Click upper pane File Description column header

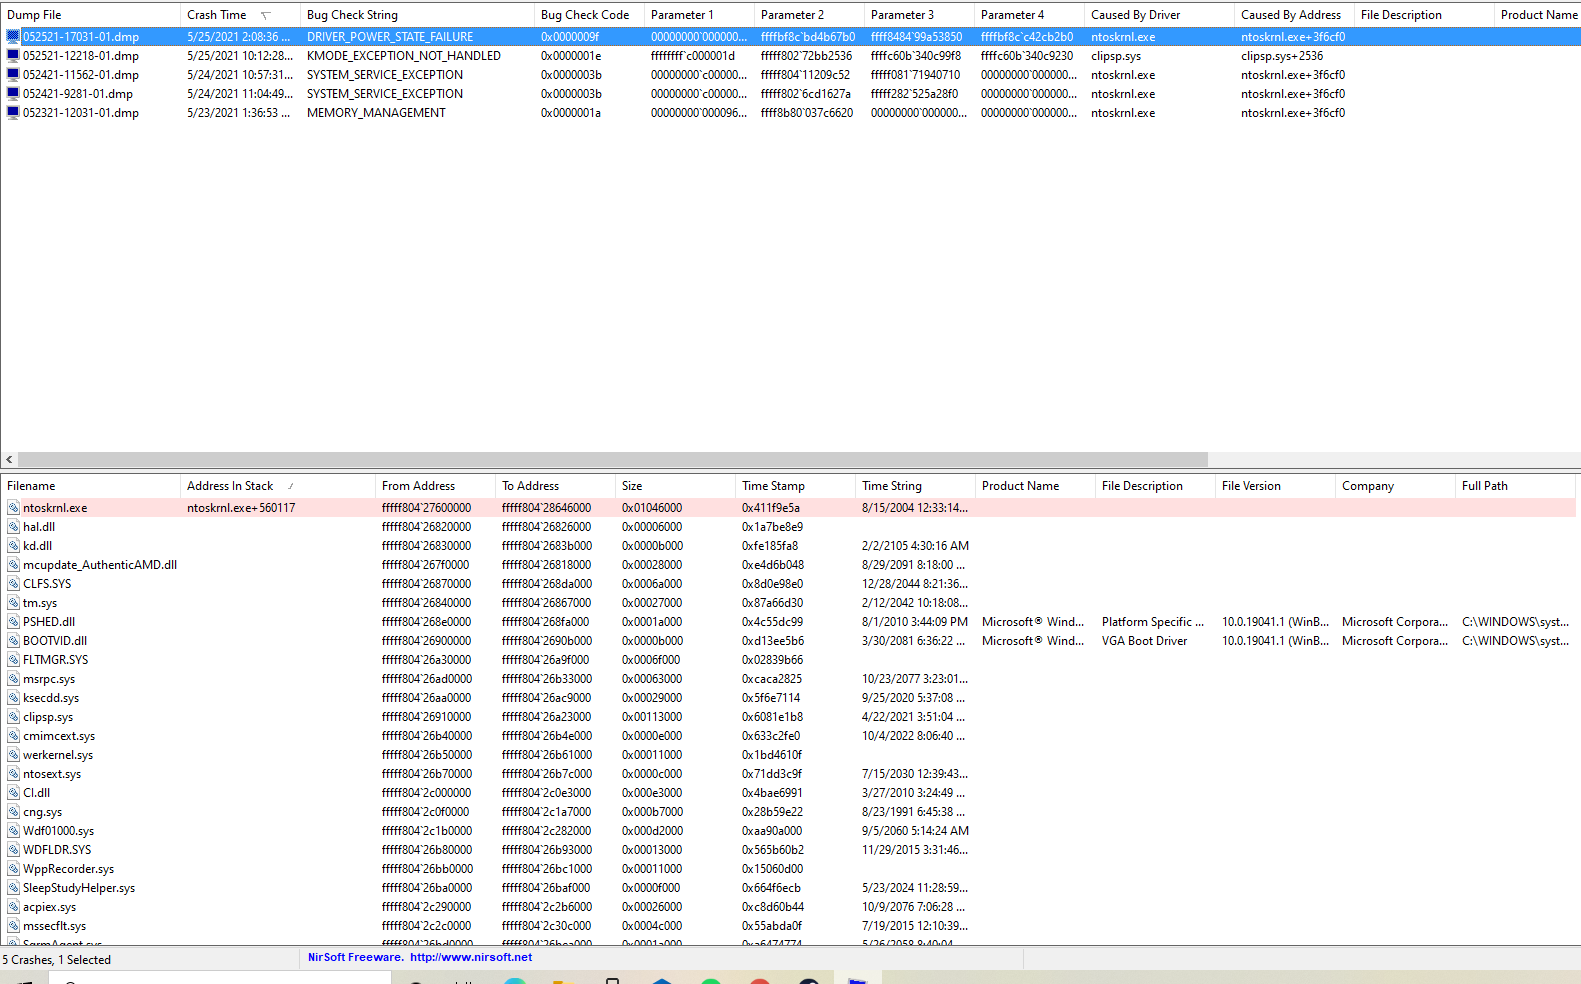1424,15
